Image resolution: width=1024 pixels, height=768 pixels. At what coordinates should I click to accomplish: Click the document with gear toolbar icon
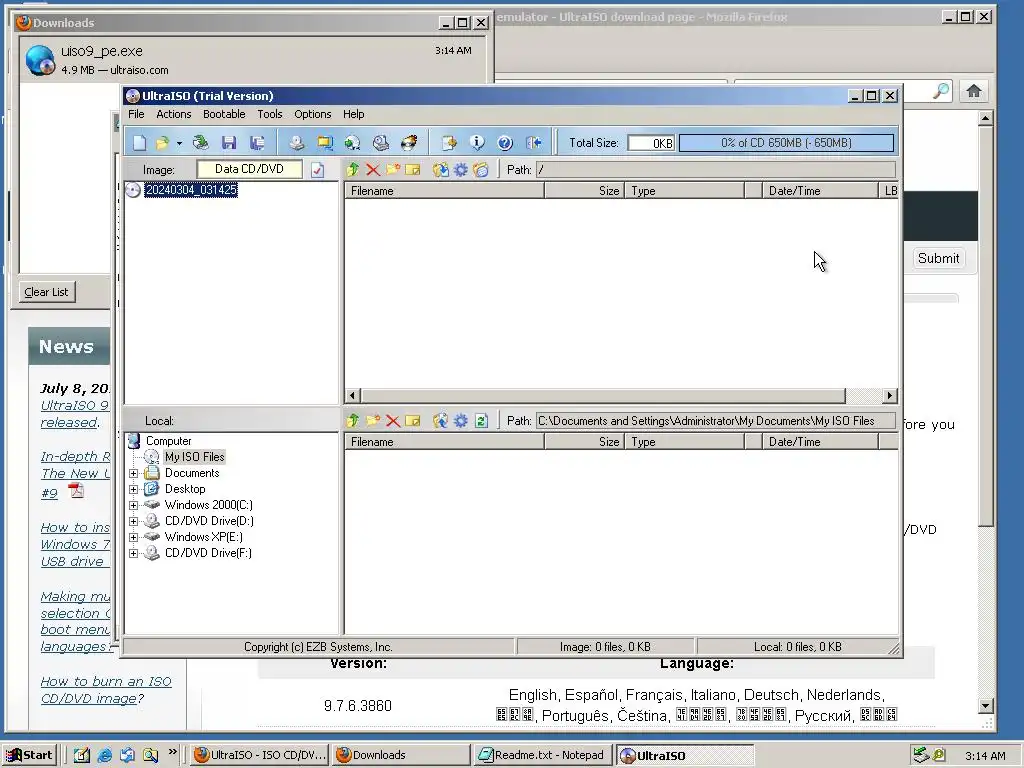click(x=449, y=142)
